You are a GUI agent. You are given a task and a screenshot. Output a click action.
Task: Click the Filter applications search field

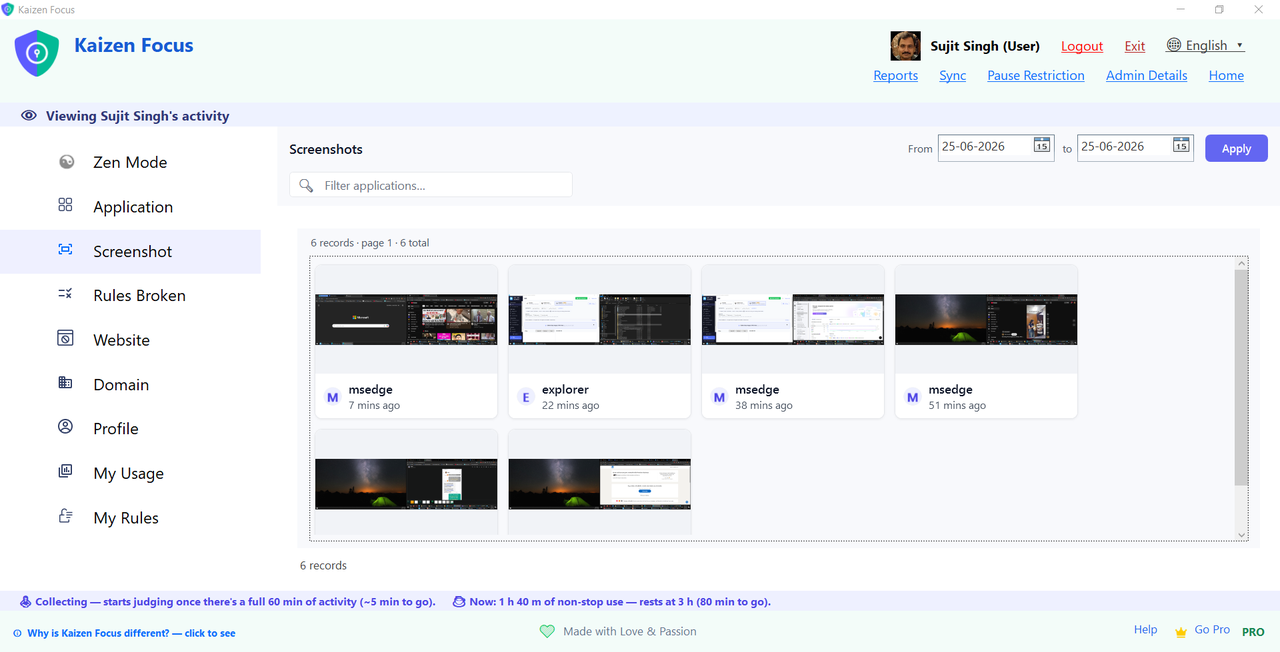[431, 185]
